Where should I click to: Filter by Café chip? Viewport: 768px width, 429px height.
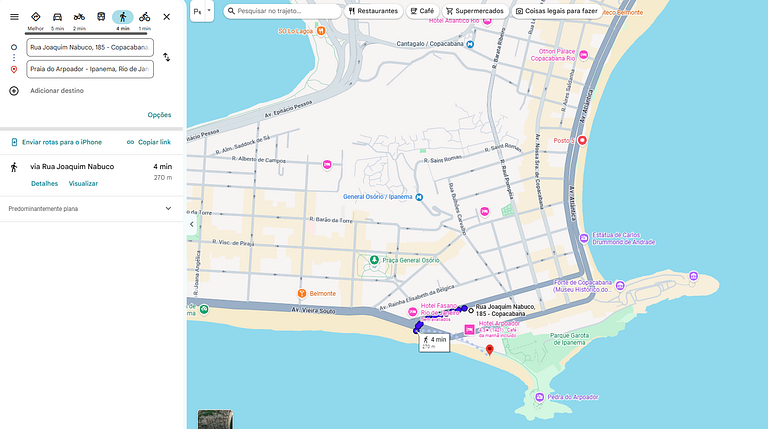click(422, 11)
